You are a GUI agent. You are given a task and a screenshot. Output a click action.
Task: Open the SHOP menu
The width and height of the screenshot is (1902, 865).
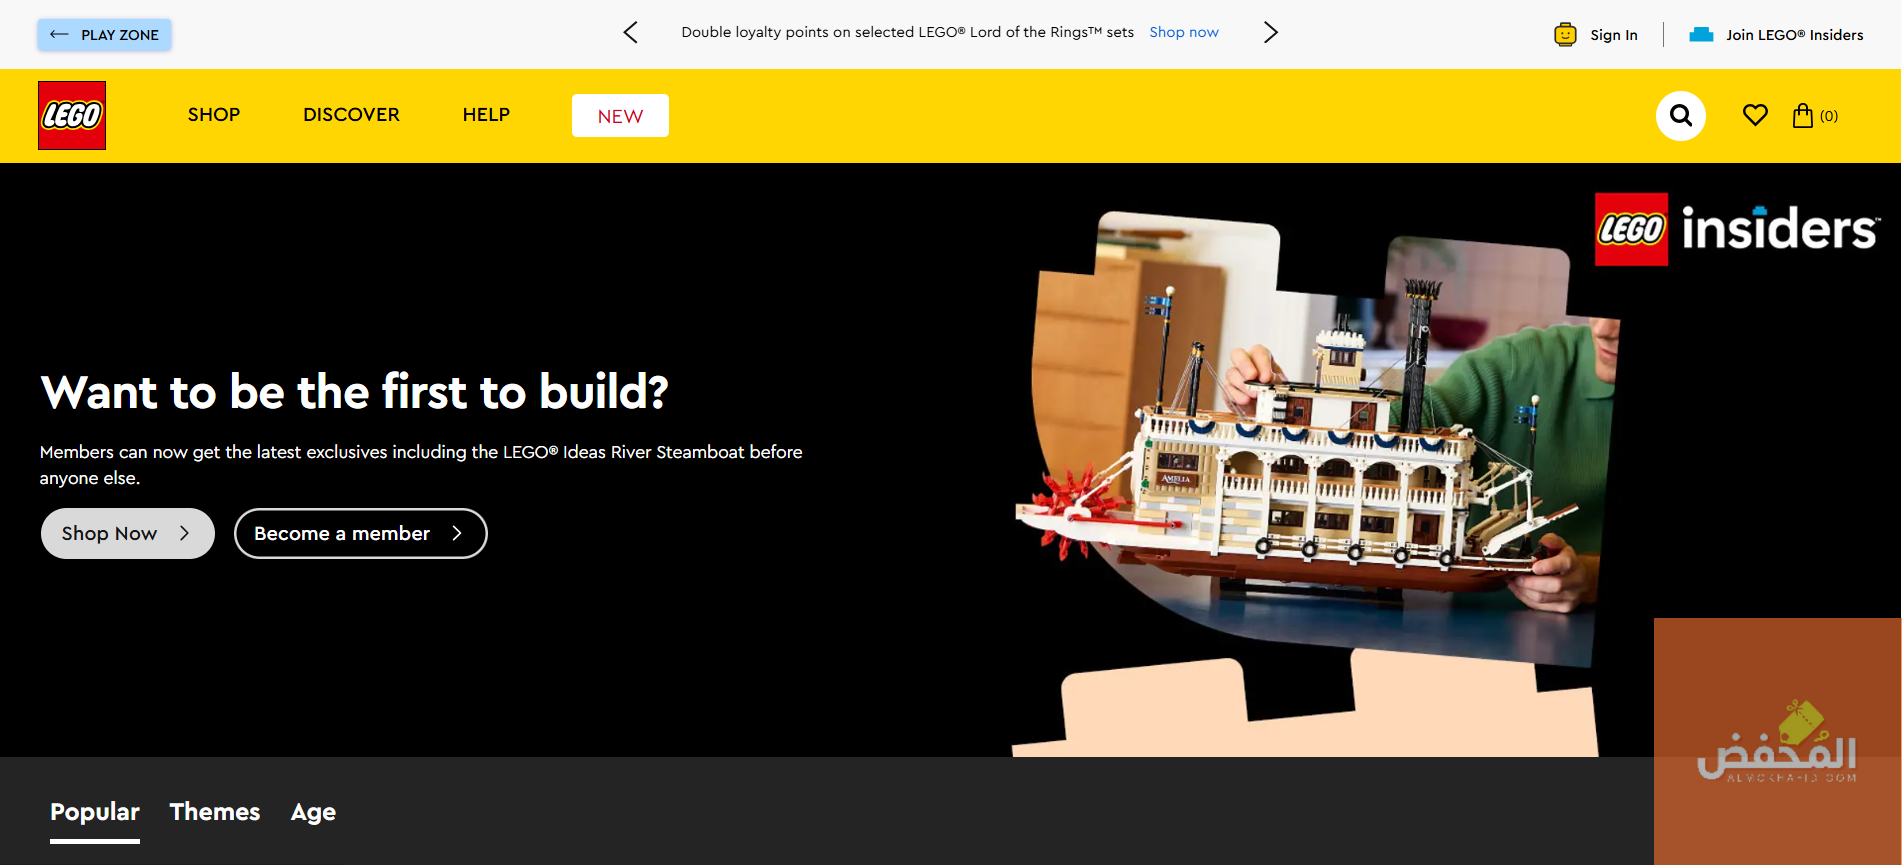pyautogui.click(x=214, y=115)
